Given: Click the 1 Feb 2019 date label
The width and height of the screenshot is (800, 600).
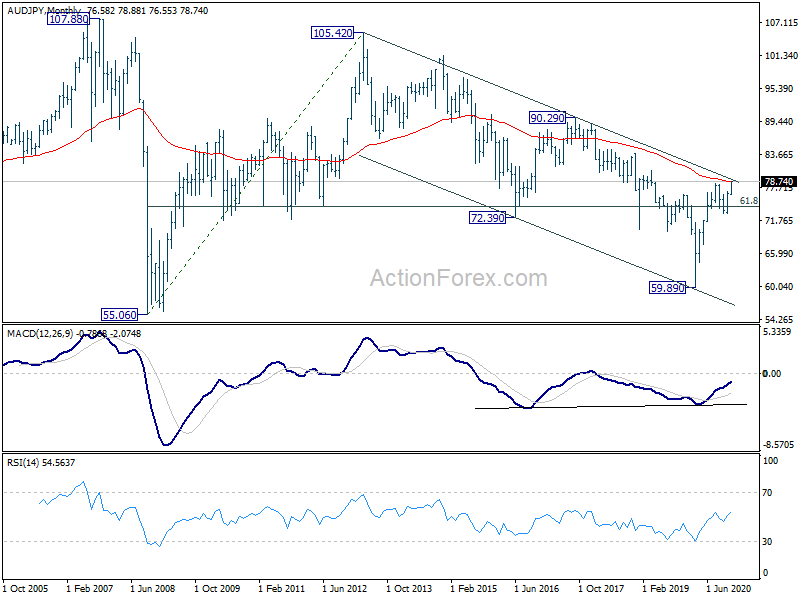Looking at the screenshot, I should (x=665, y=589).
